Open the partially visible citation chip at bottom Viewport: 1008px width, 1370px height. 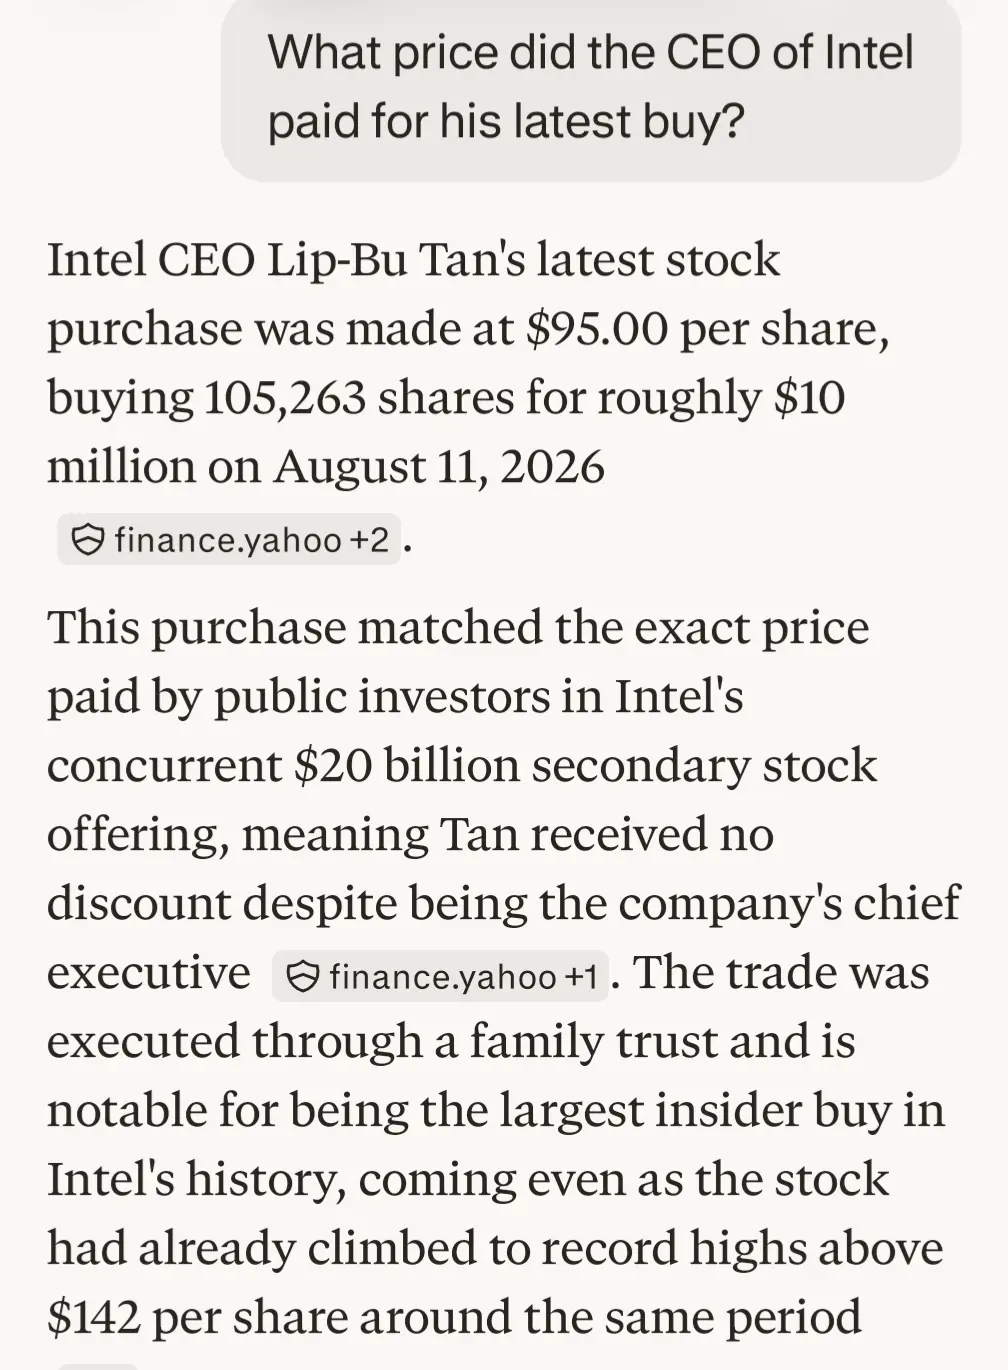[x=97, y=1366]
